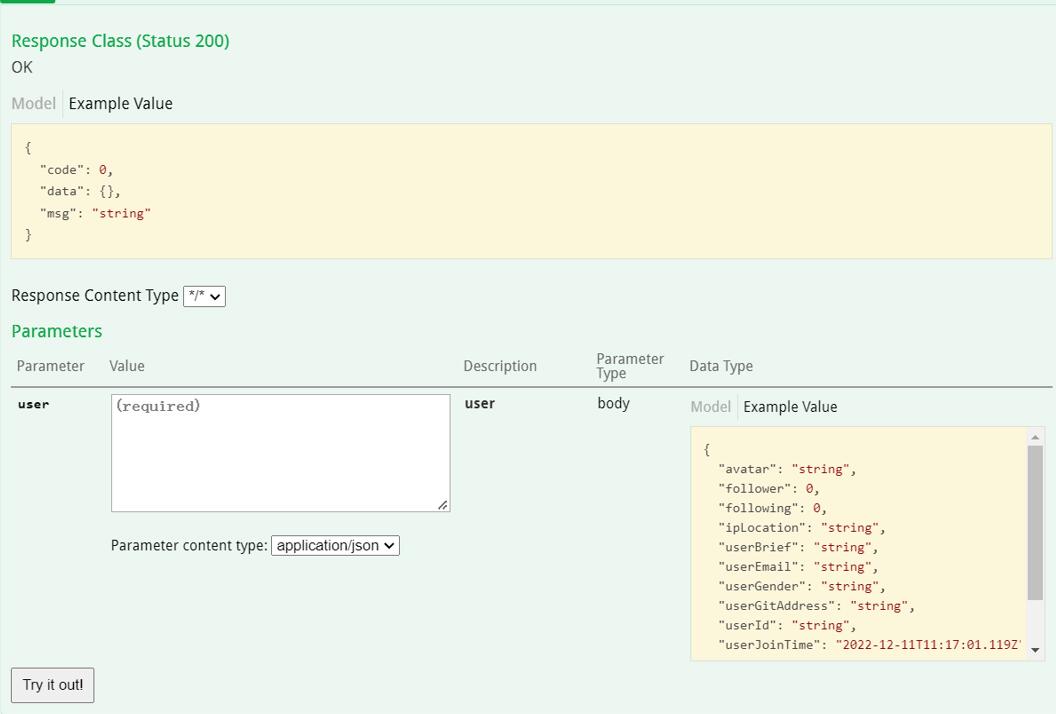Open the Response Content Type dropdown
The image size is (1056, 714).
coord(204,296)
